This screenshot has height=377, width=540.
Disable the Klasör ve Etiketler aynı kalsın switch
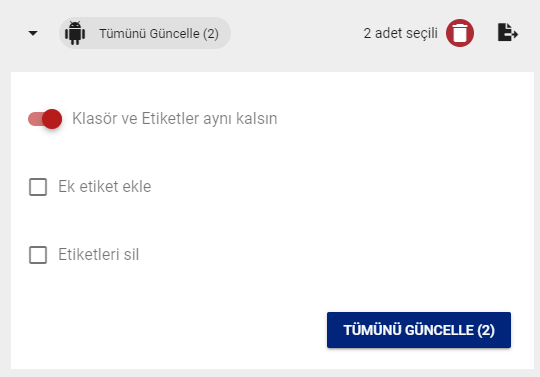(45, 119)
